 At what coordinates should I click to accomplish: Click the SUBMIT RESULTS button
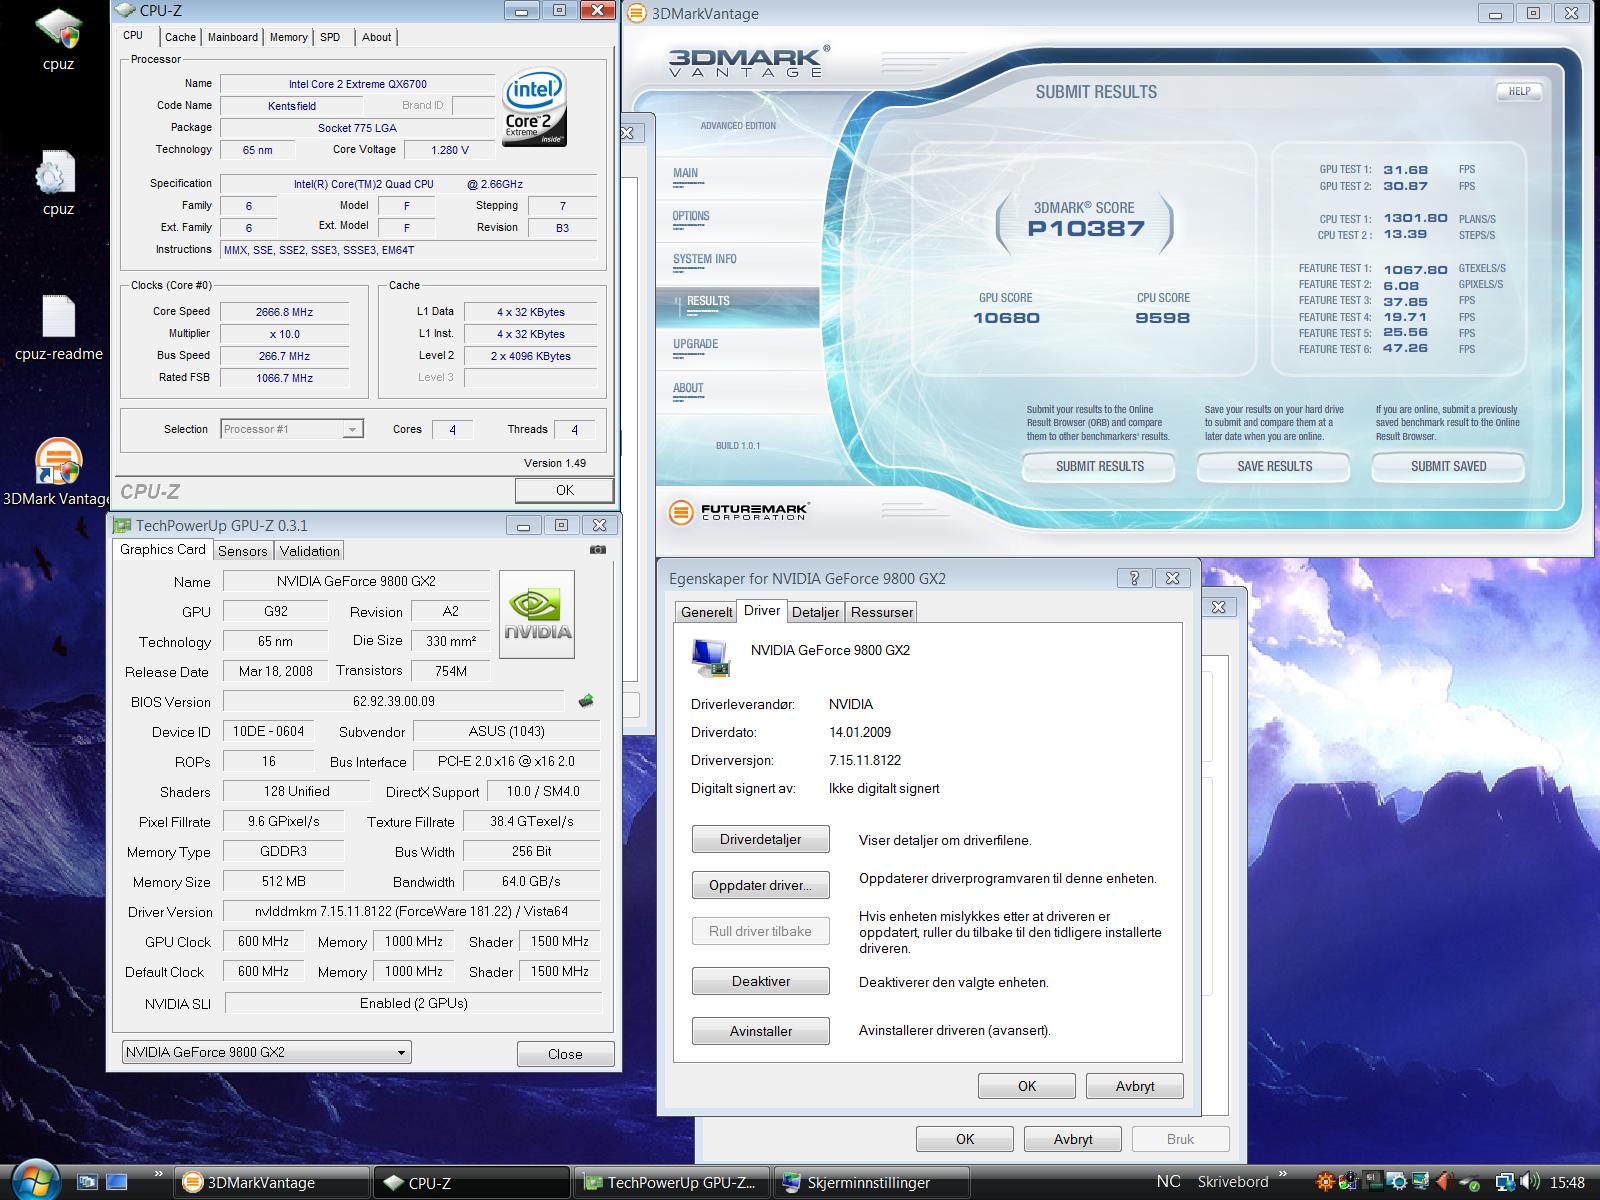1099,466
